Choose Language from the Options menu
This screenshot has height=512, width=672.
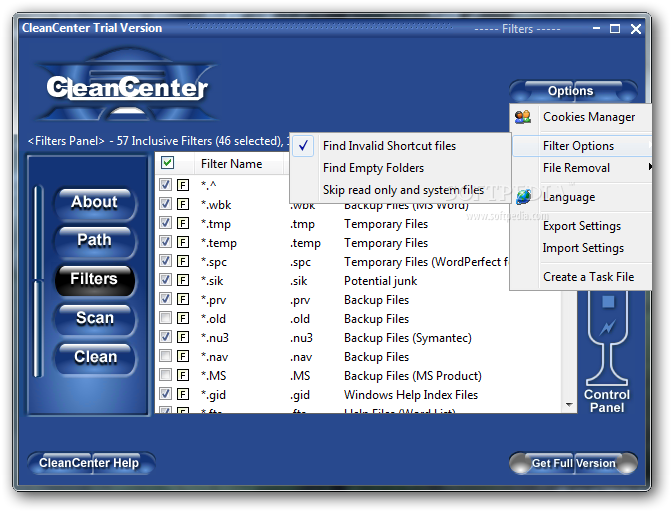point(582,197)
